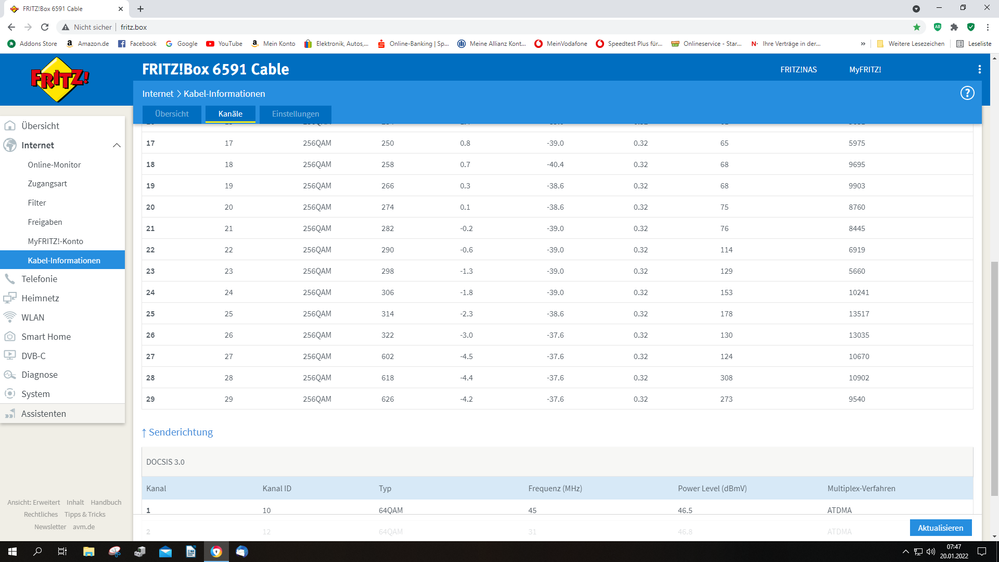Switch to the Einstellungen tab
Screen dimensions: 999x562
click(x=295, y=114)
